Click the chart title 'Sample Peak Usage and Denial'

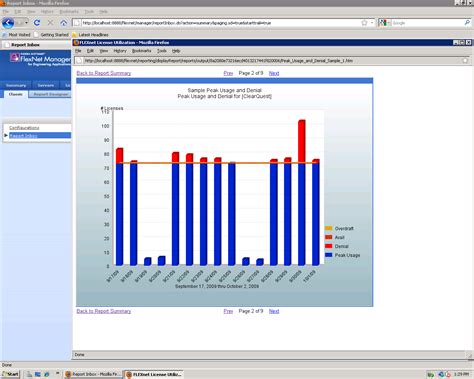tap(224, 90)
